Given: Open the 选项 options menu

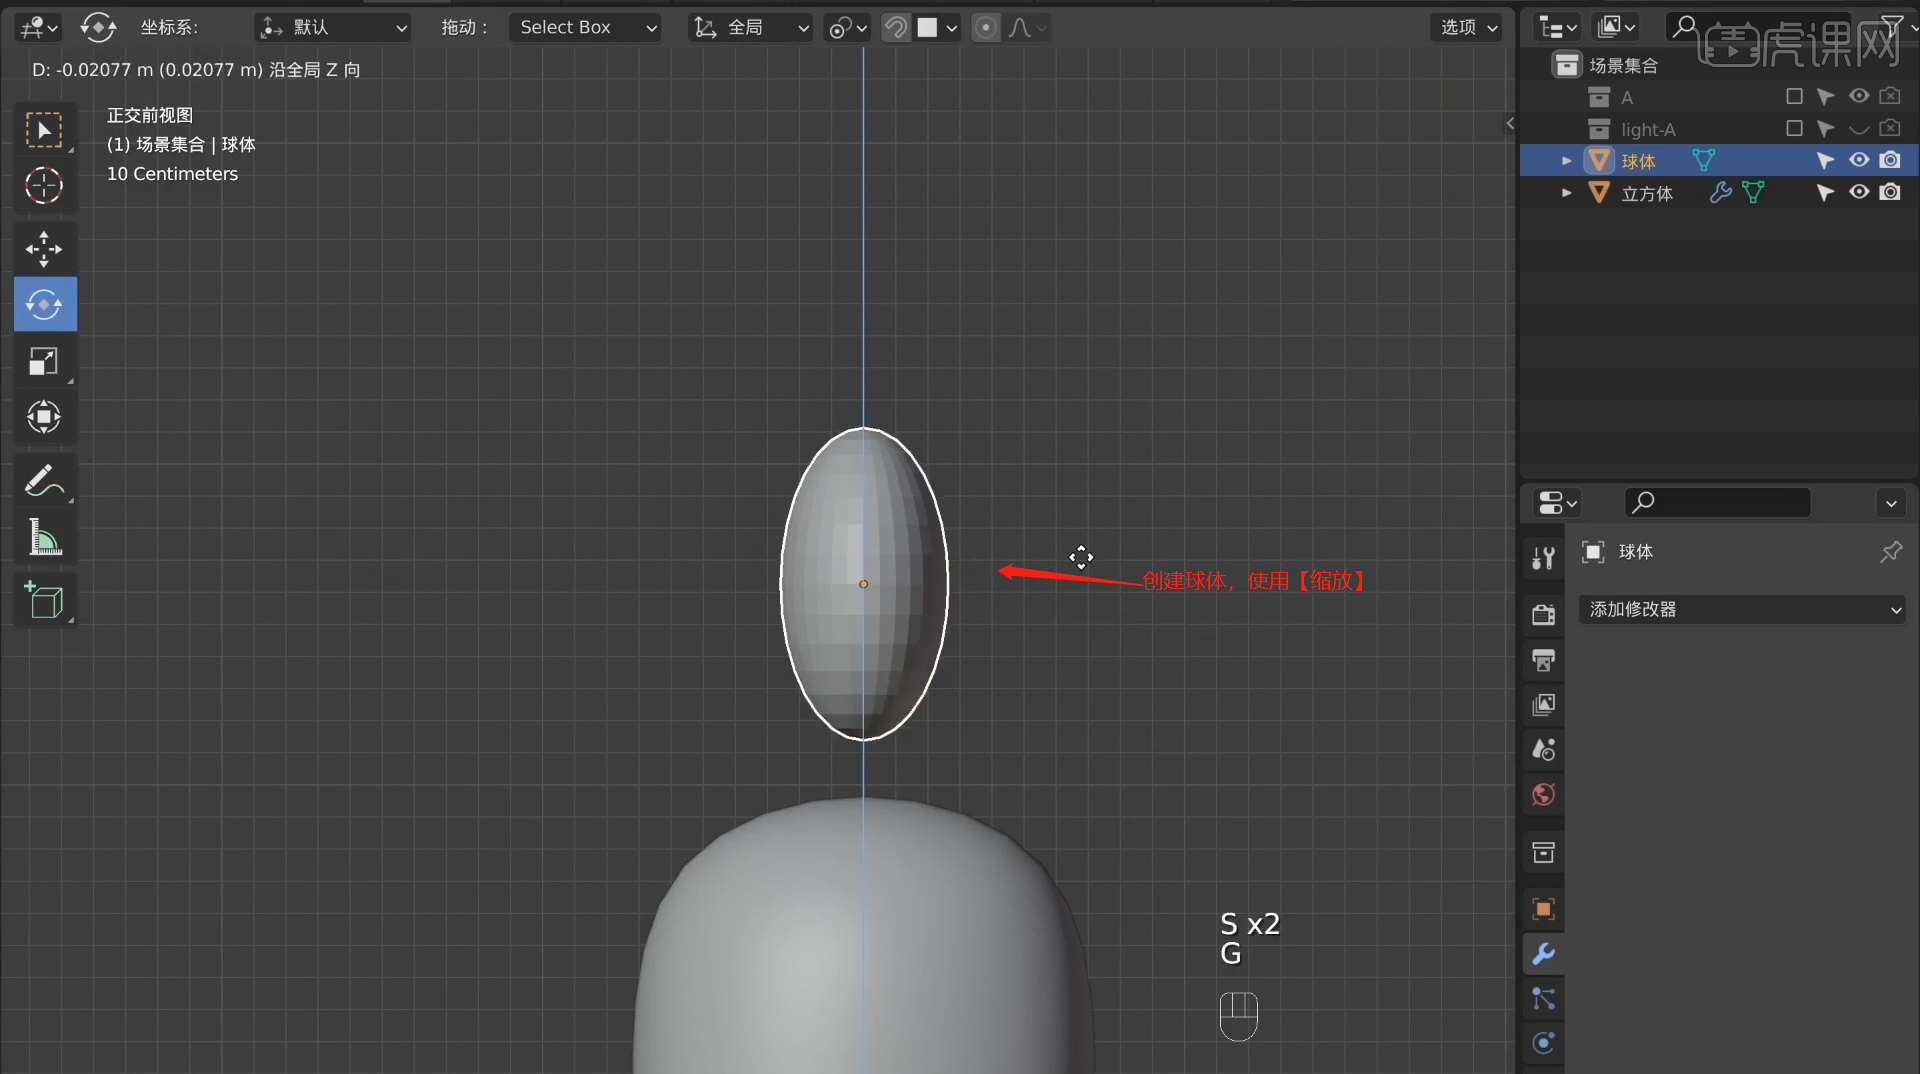Looking at the screenshot, I should point(1468,28).
